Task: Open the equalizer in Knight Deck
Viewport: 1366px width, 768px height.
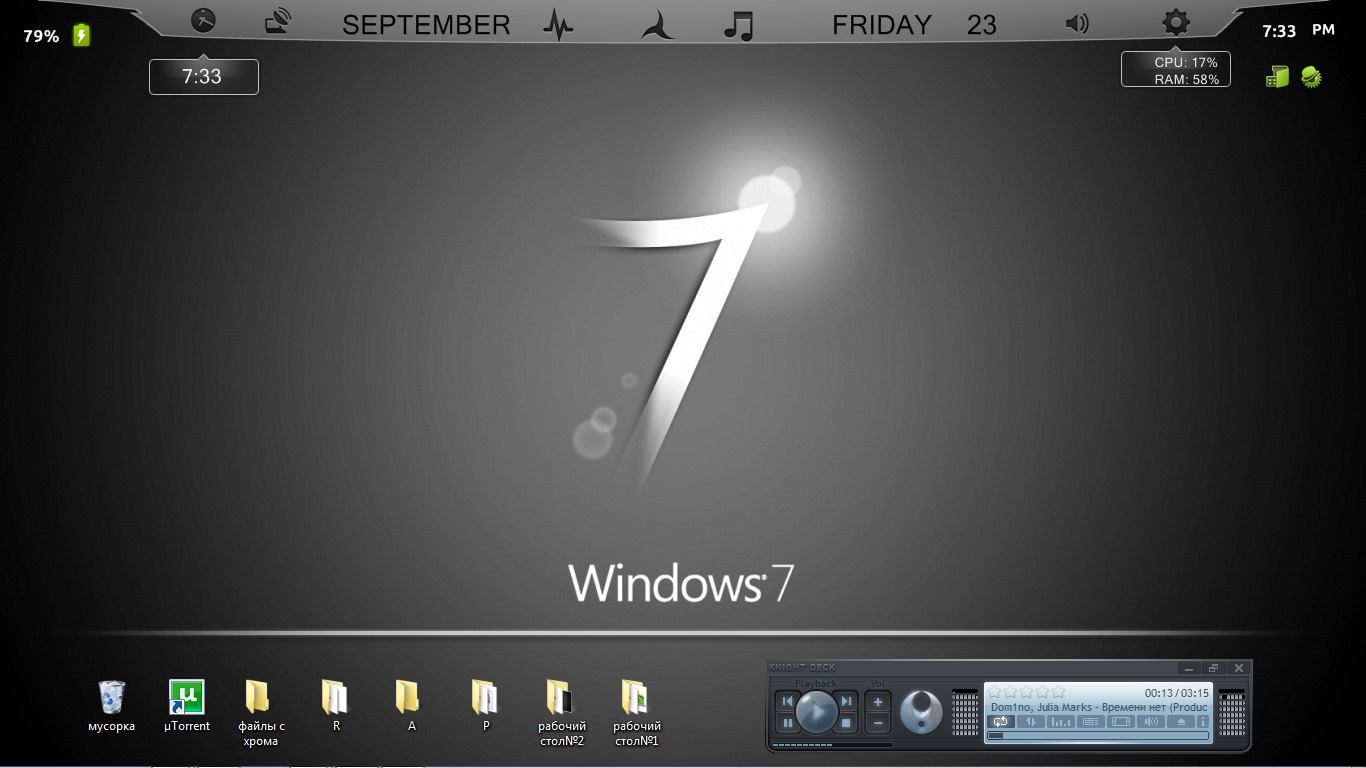Action: point(1060,721)
